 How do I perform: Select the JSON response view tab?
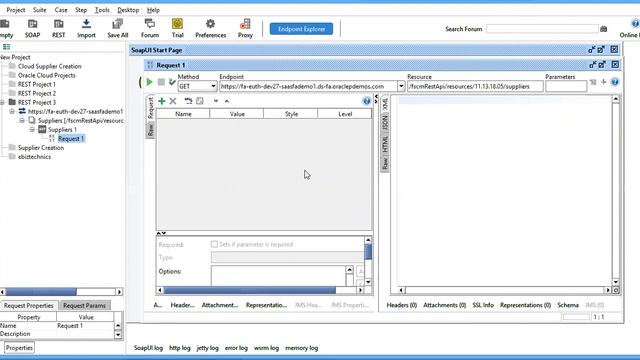[385, 122]
